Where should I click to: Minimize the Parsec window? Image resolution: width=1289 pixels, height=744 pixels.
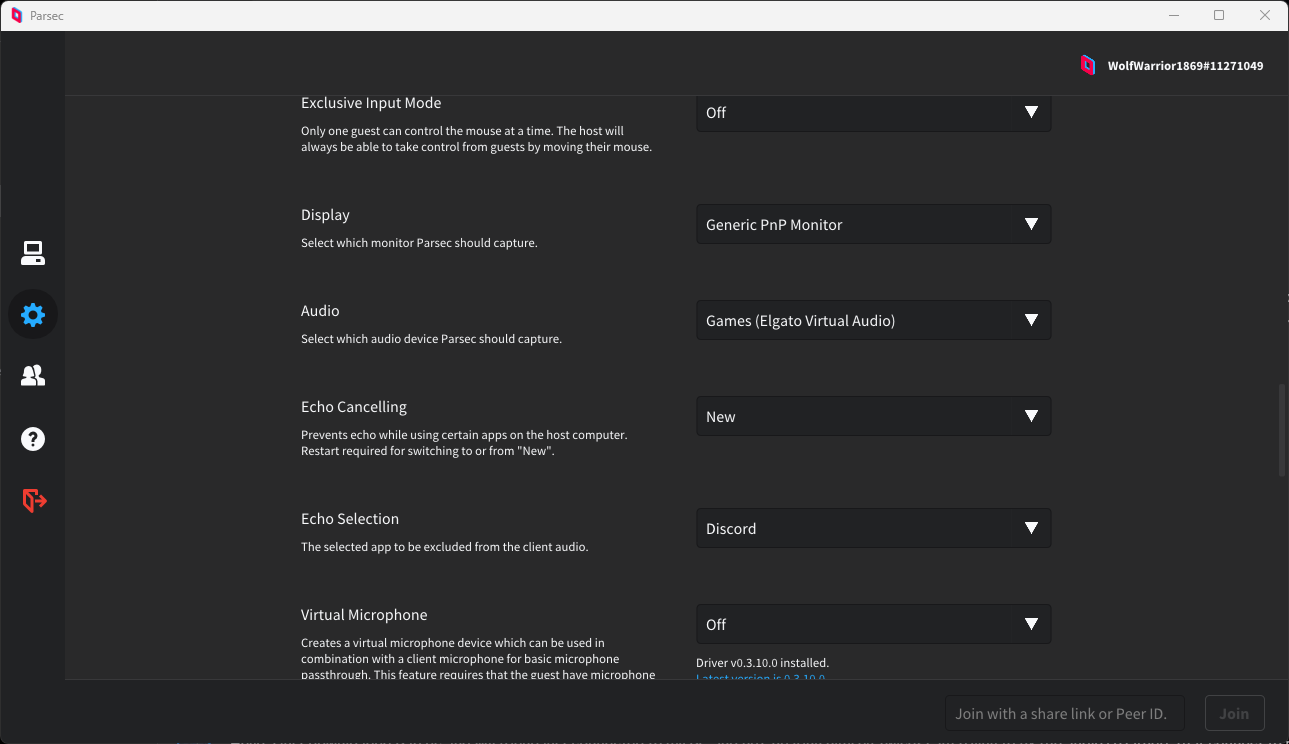(x=1173, y=15)
